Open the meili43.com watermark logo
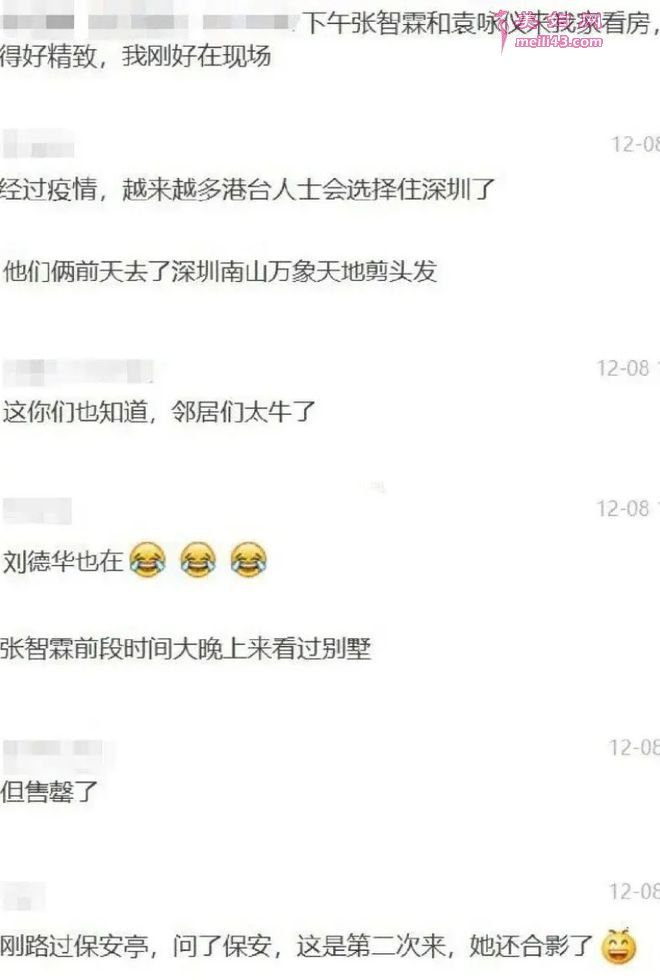 click(x=551, y=32)
